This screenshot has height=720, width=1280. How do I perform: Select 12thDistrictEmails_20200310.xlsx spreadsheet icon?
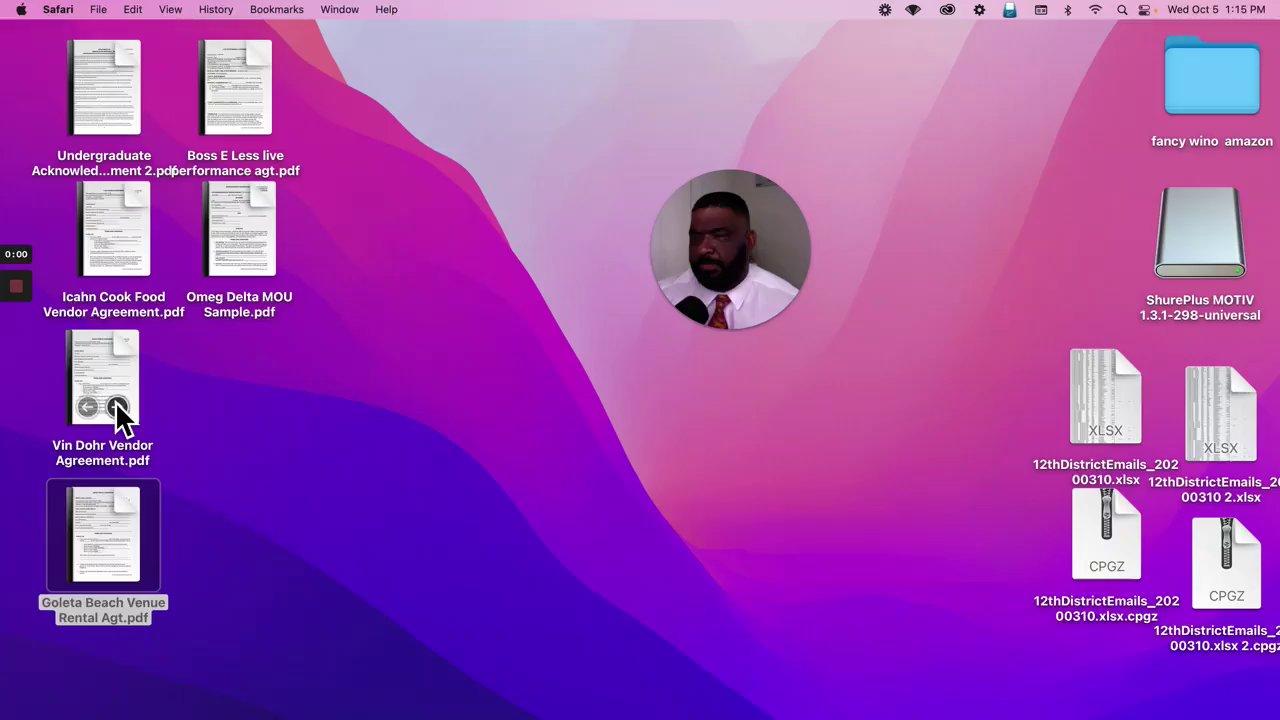point(1105,396)
